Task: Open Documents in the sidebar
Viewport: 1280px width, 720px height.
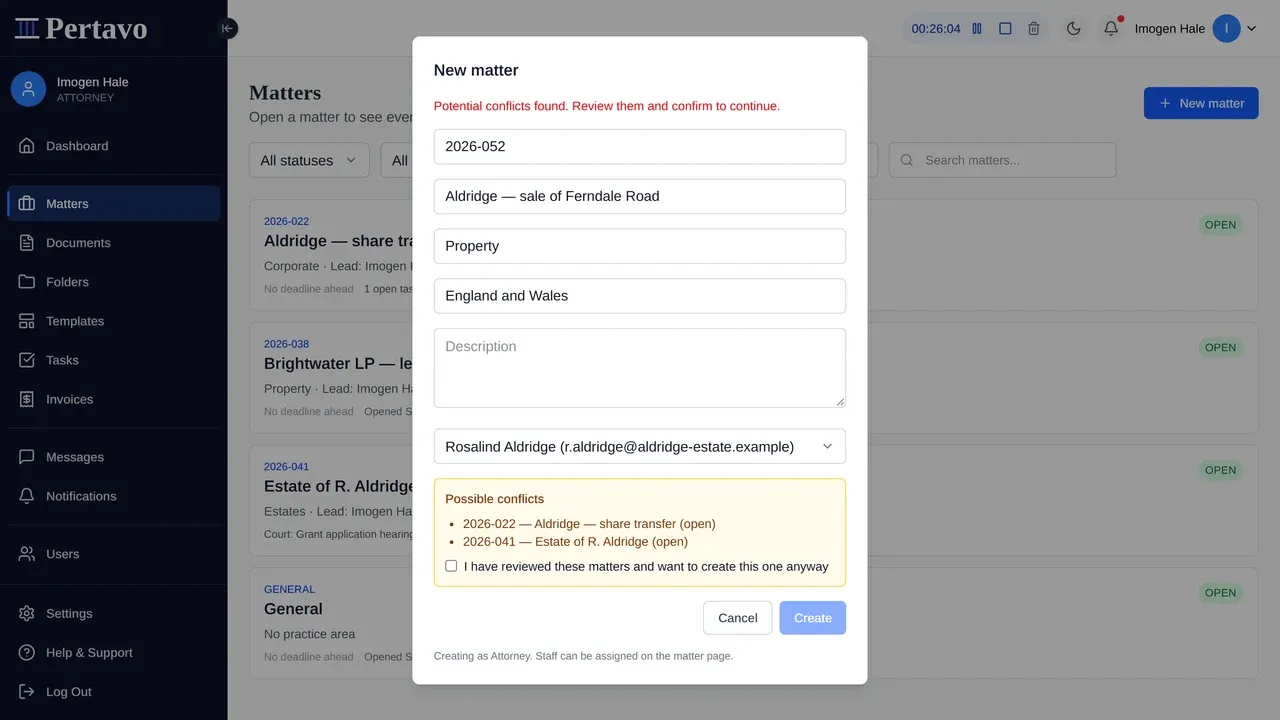Action: click(x=114, y=243)
